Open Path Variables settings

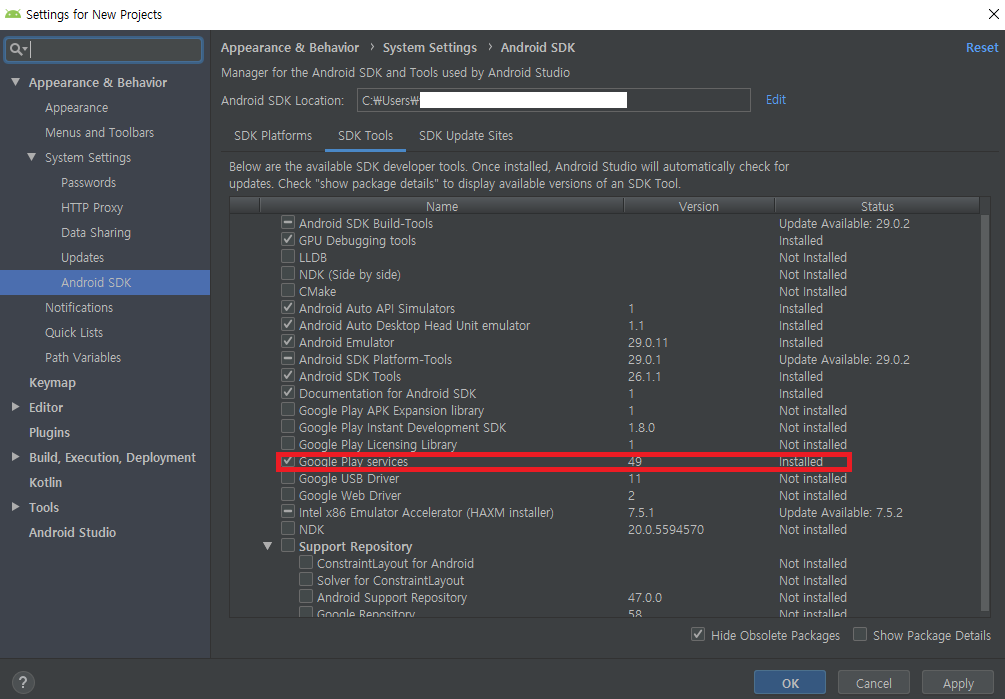83,358
